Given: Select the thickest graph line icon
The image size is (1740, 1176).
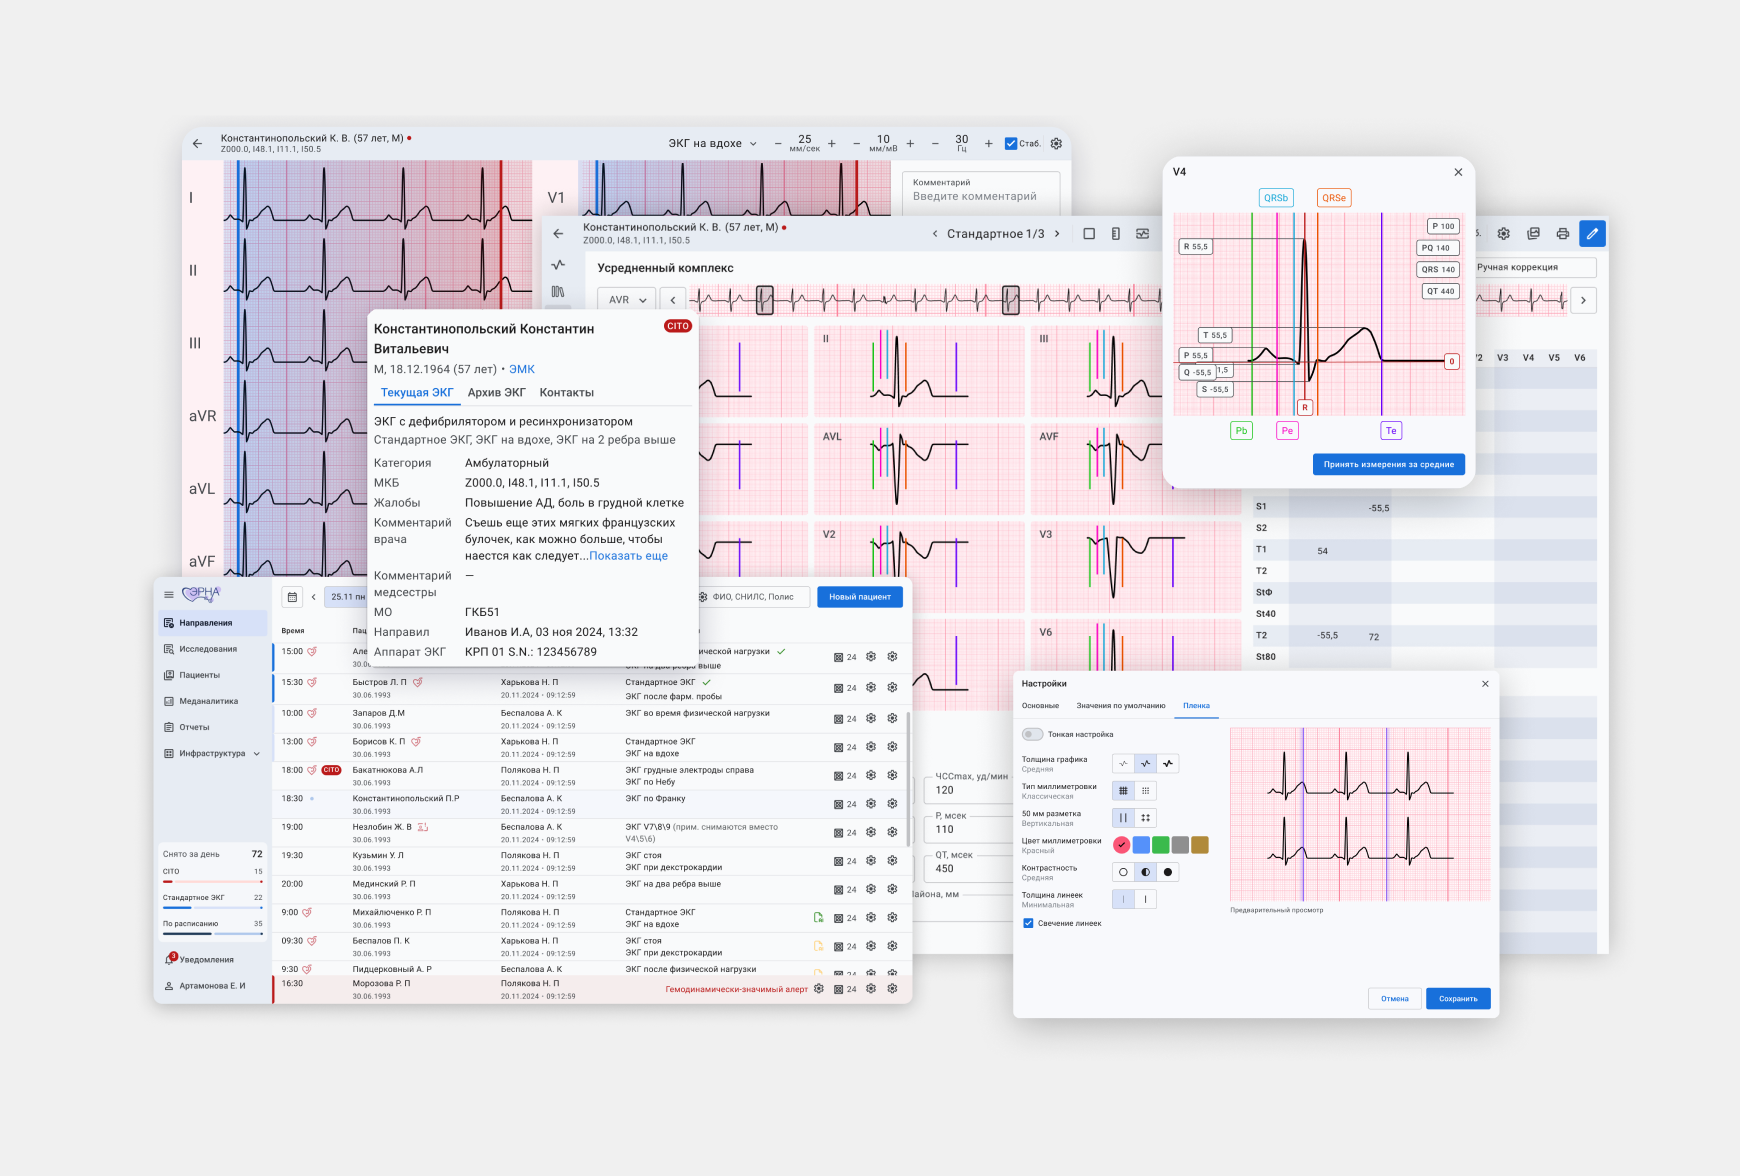Looking at the screenshot, I should click(x=1168, y=764).
